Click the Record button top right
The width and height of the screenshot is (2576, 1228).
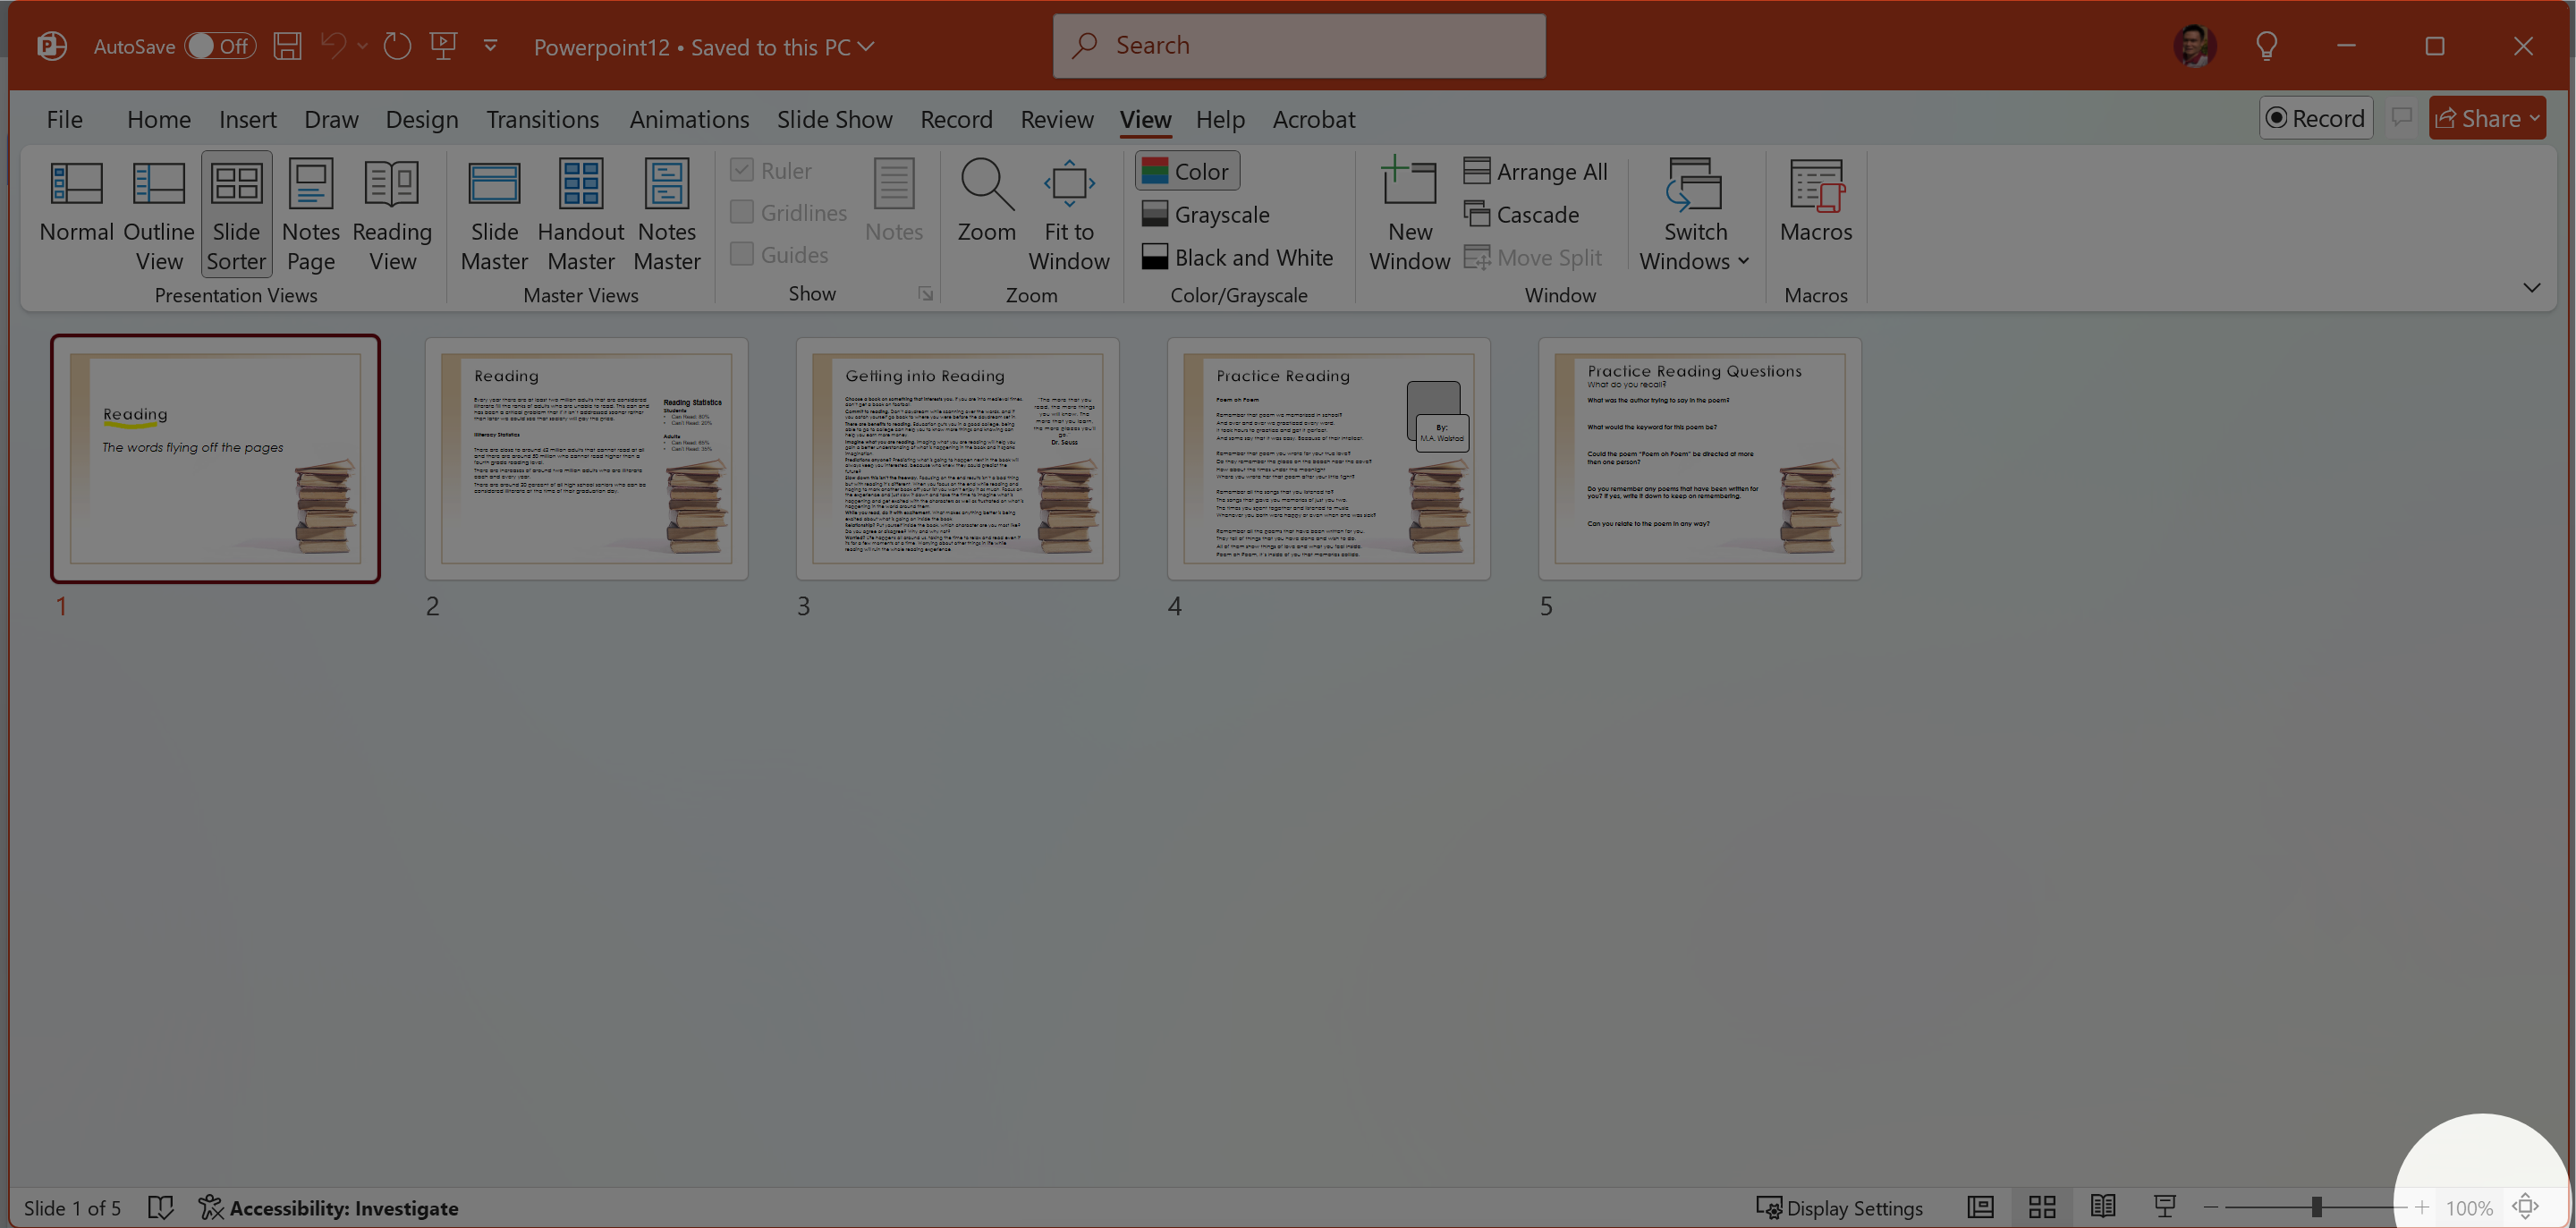(2315, 119)
